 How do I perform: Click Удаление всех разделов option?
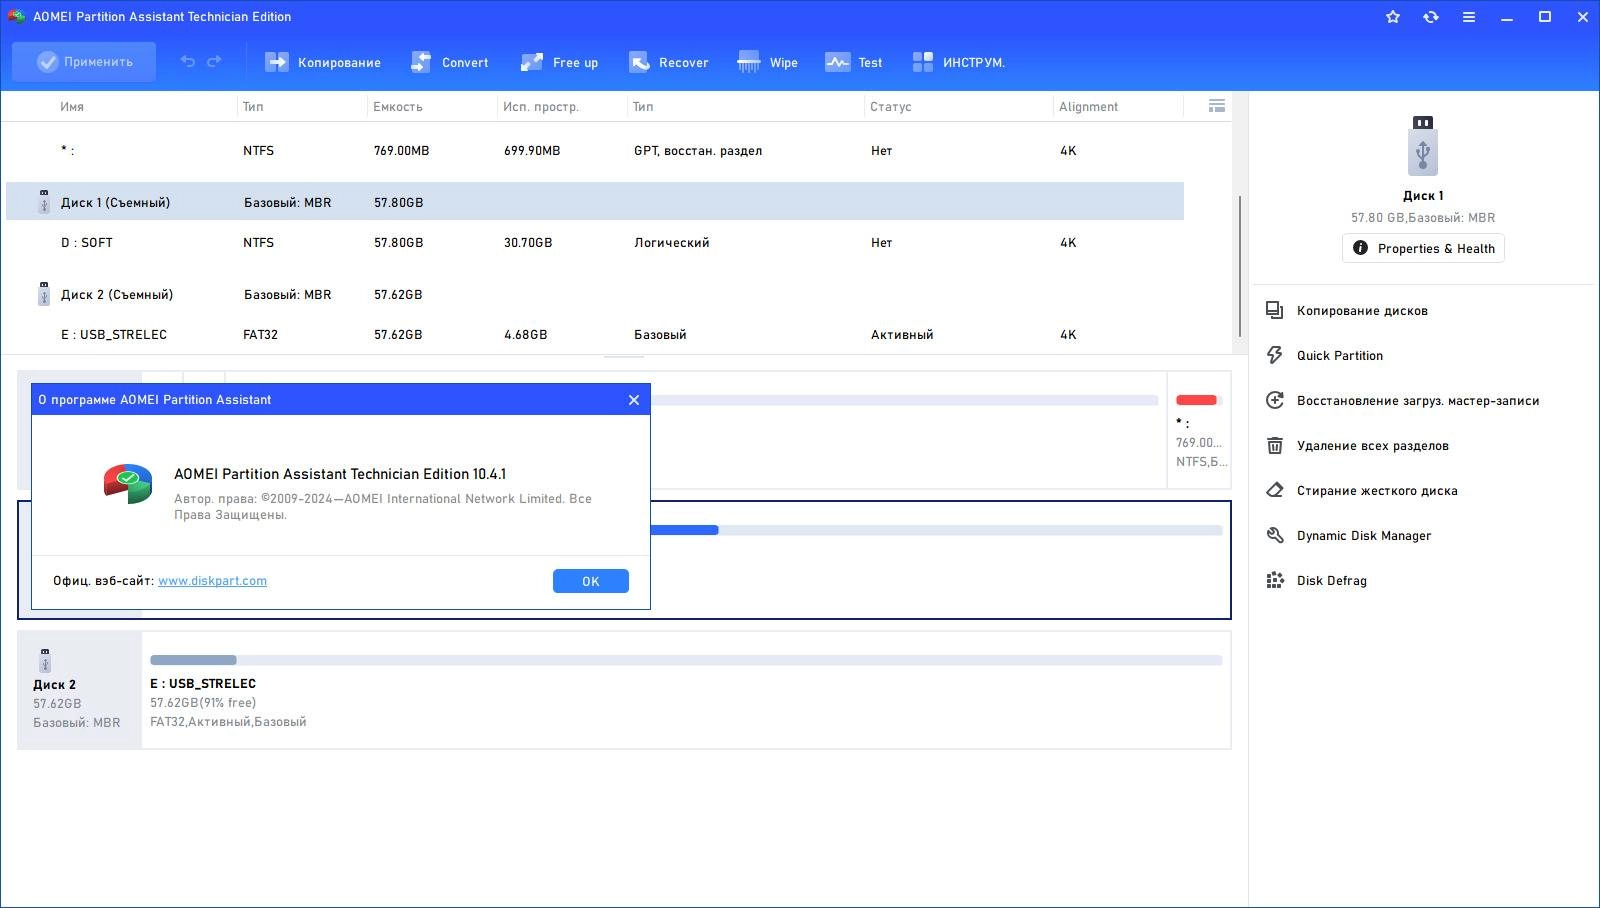[1373, 446]
